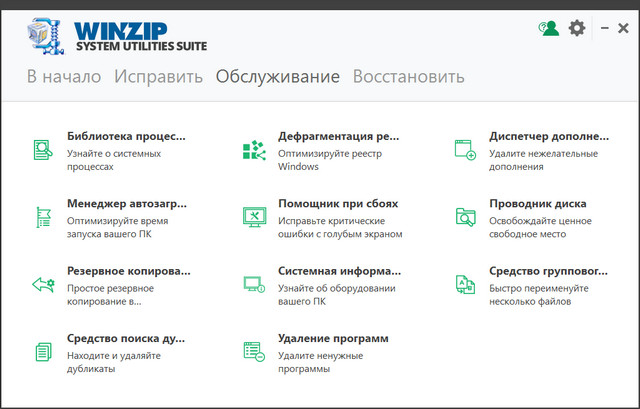Click the Средство группового переименования icon
Image resolution: width=640 pixels, height=409 pixels.
tap(465, 284)
